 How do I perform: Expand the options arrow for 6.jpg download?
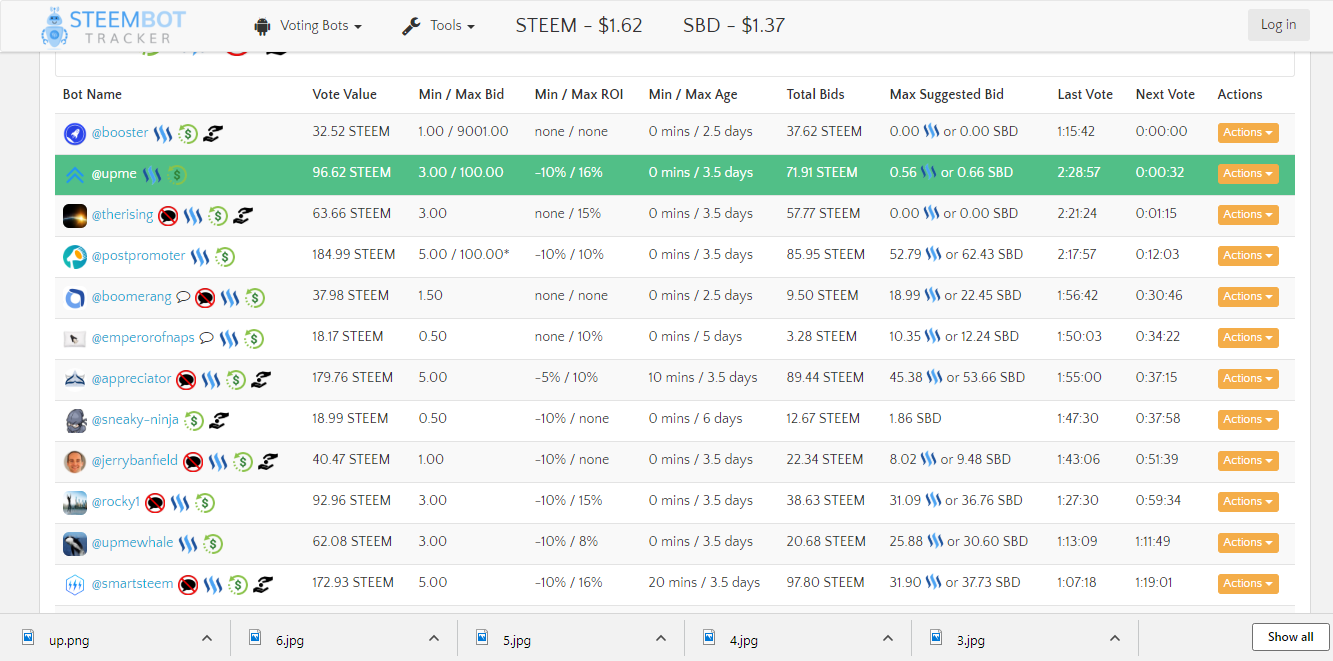434,638
